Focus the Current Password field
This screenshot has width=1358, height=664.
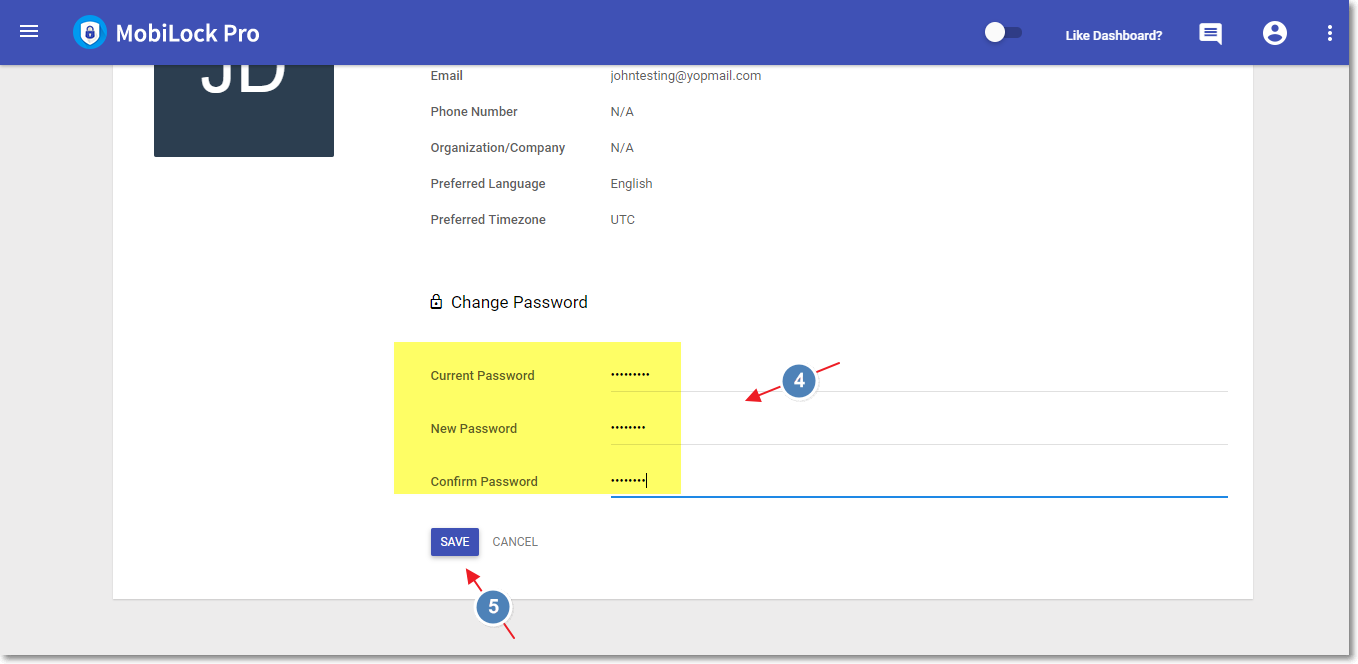[919, 375]
